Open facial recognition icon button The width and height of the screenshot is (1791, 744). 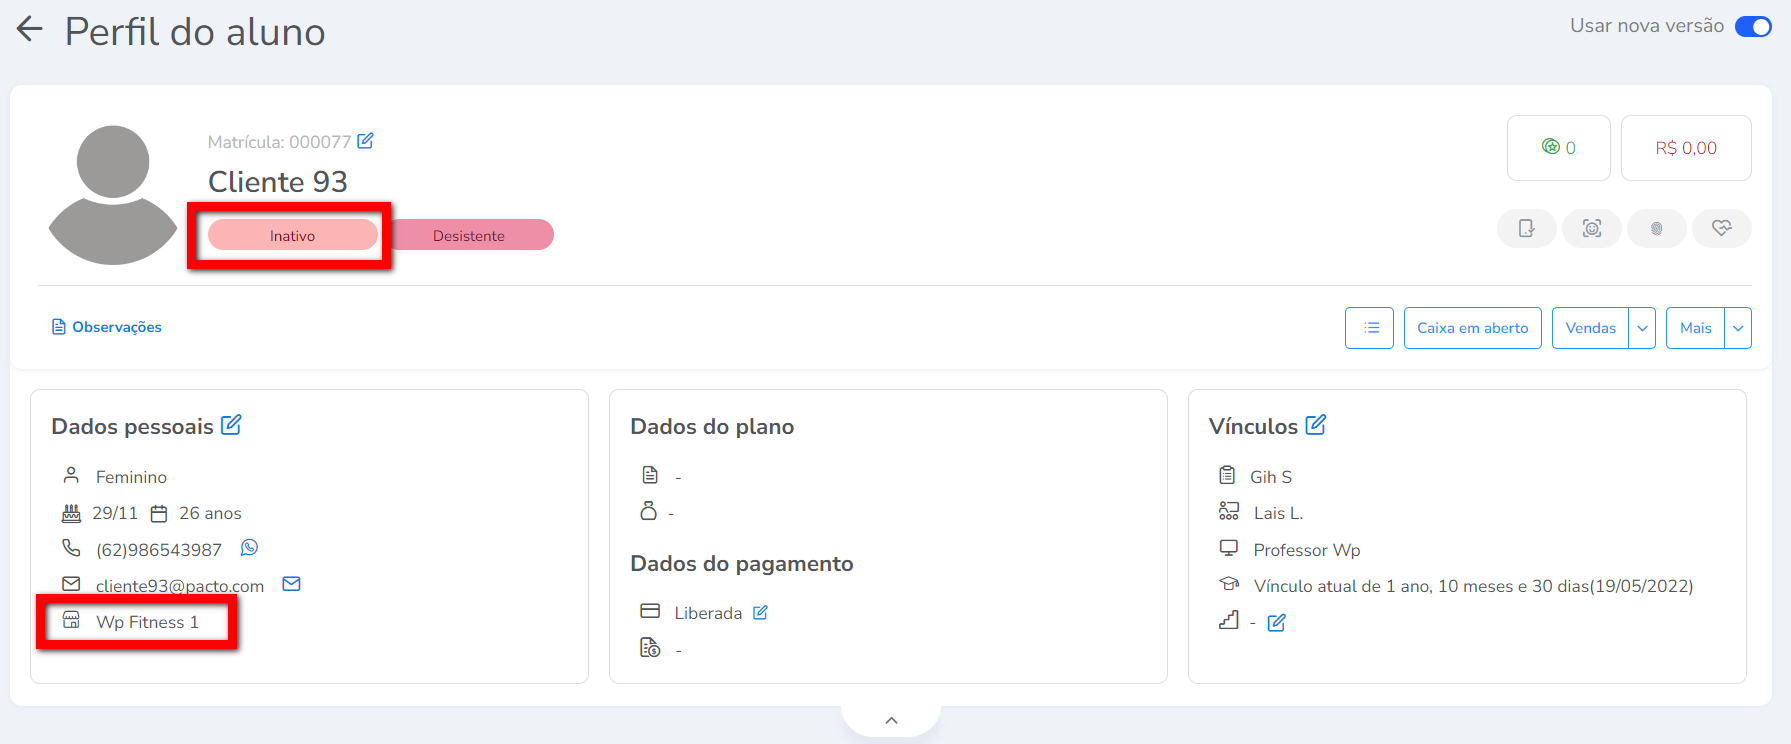1591,228
